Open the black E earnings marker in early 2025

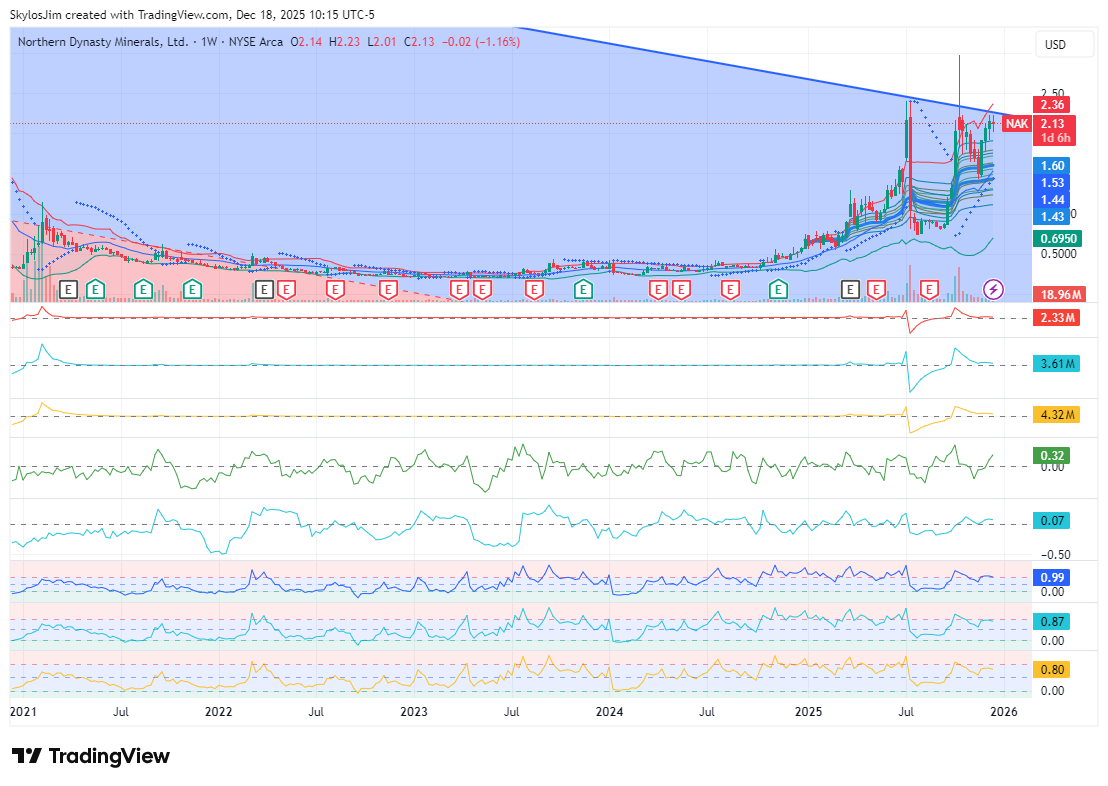coord(850,289)
